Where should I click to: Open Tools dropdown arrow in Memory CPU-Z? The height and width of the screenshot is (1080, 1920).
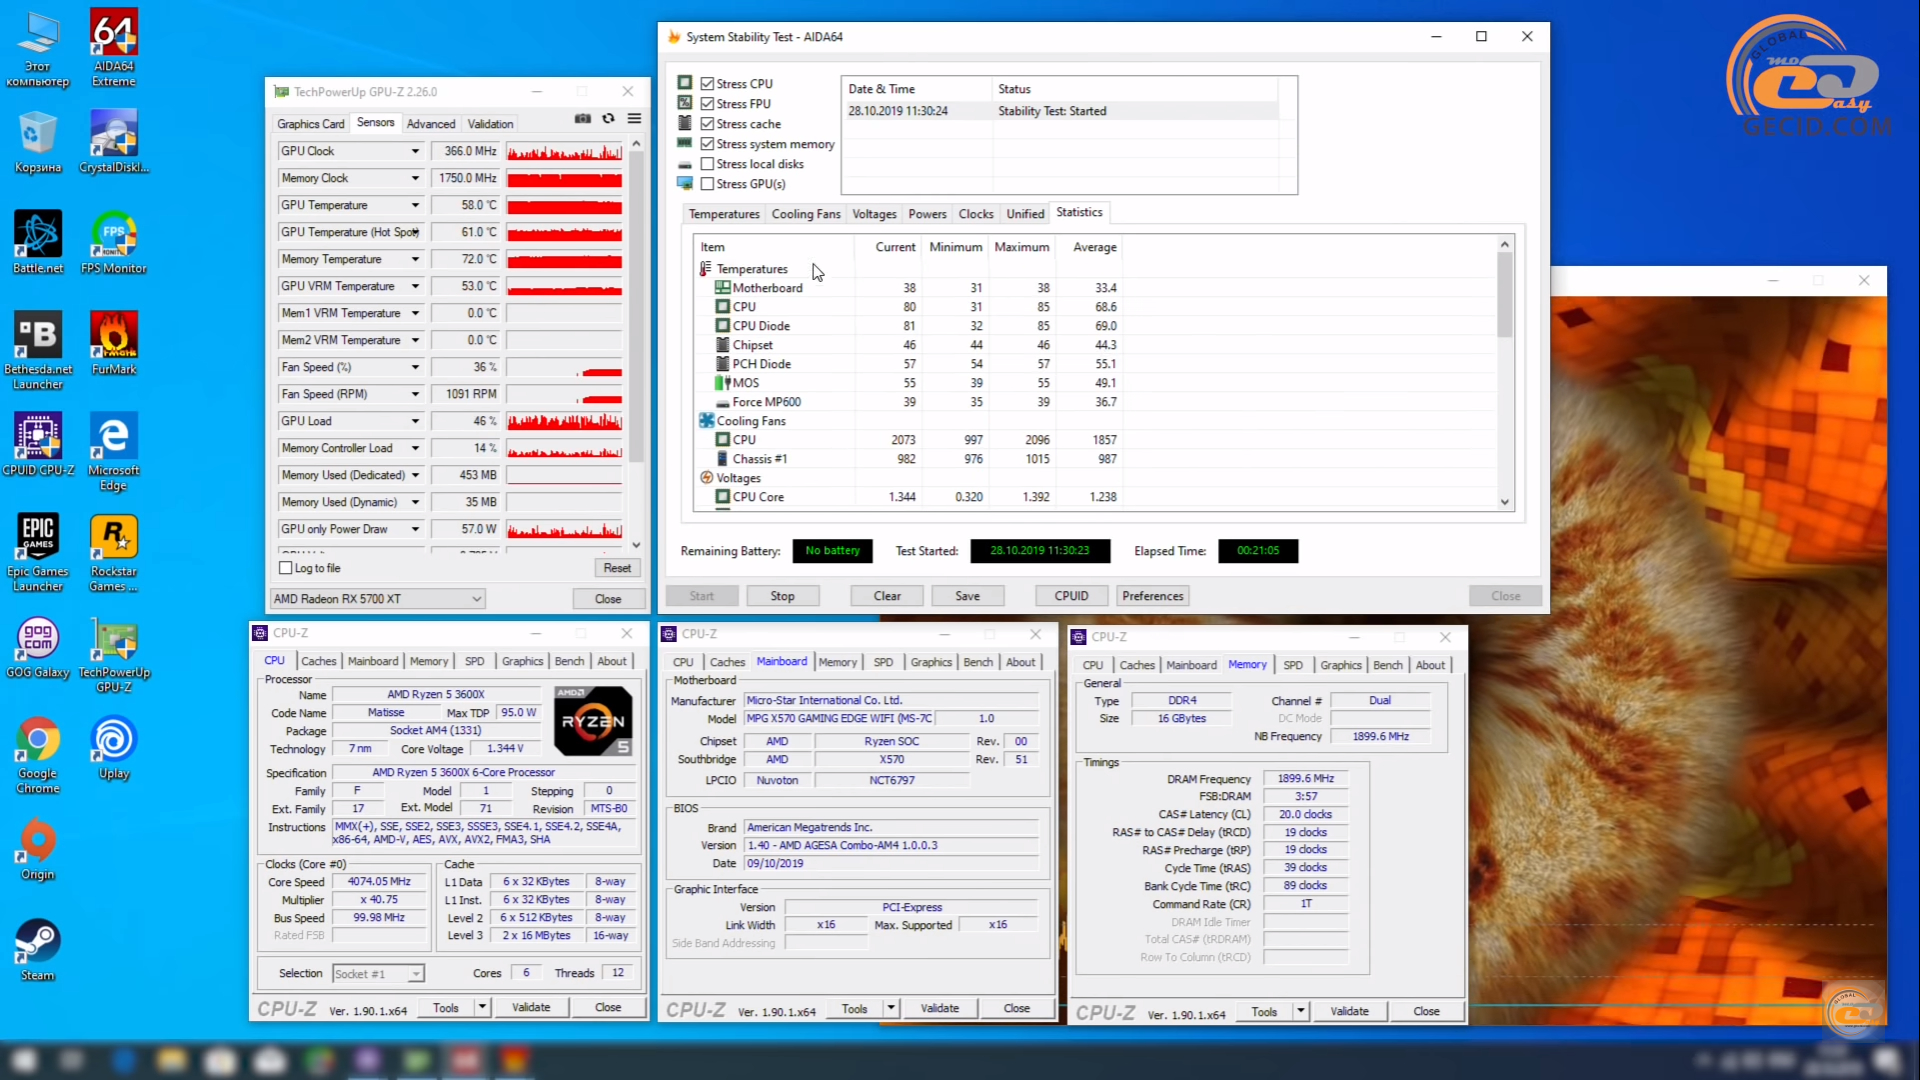pos(1301,1012)
